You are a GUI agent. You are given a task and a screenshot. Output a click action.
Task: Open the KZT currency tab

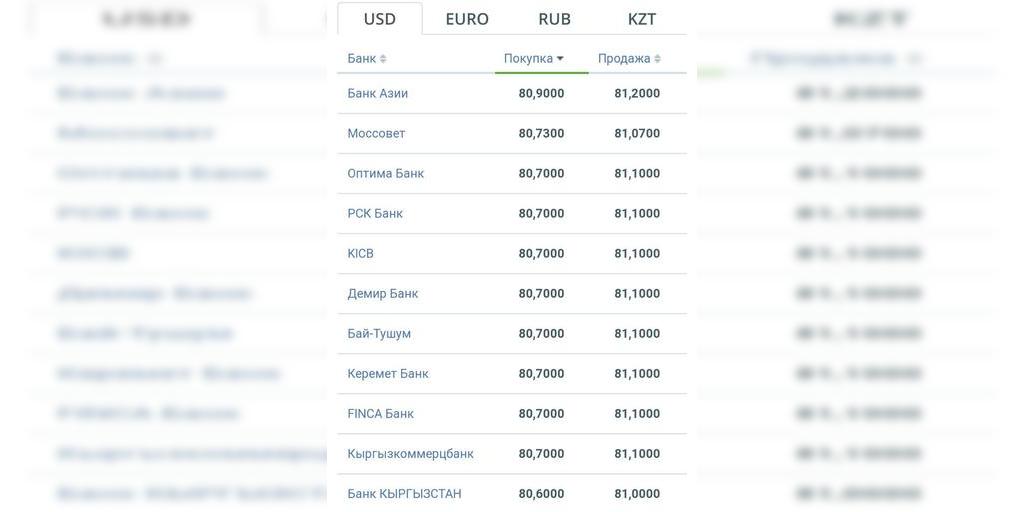[x=642, y=19]
